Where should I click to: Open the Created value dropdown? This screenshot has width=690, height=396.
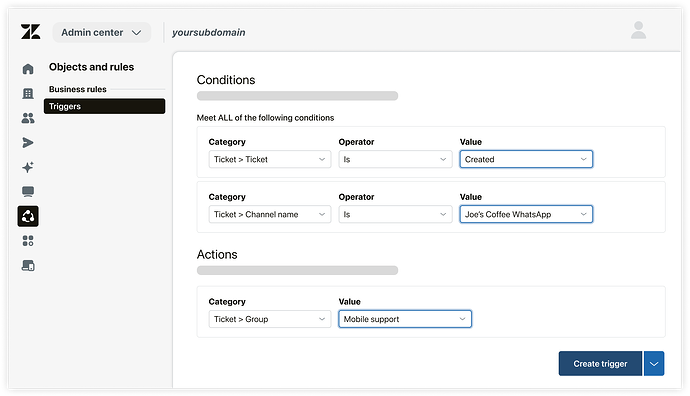click(x=526, y=159)
